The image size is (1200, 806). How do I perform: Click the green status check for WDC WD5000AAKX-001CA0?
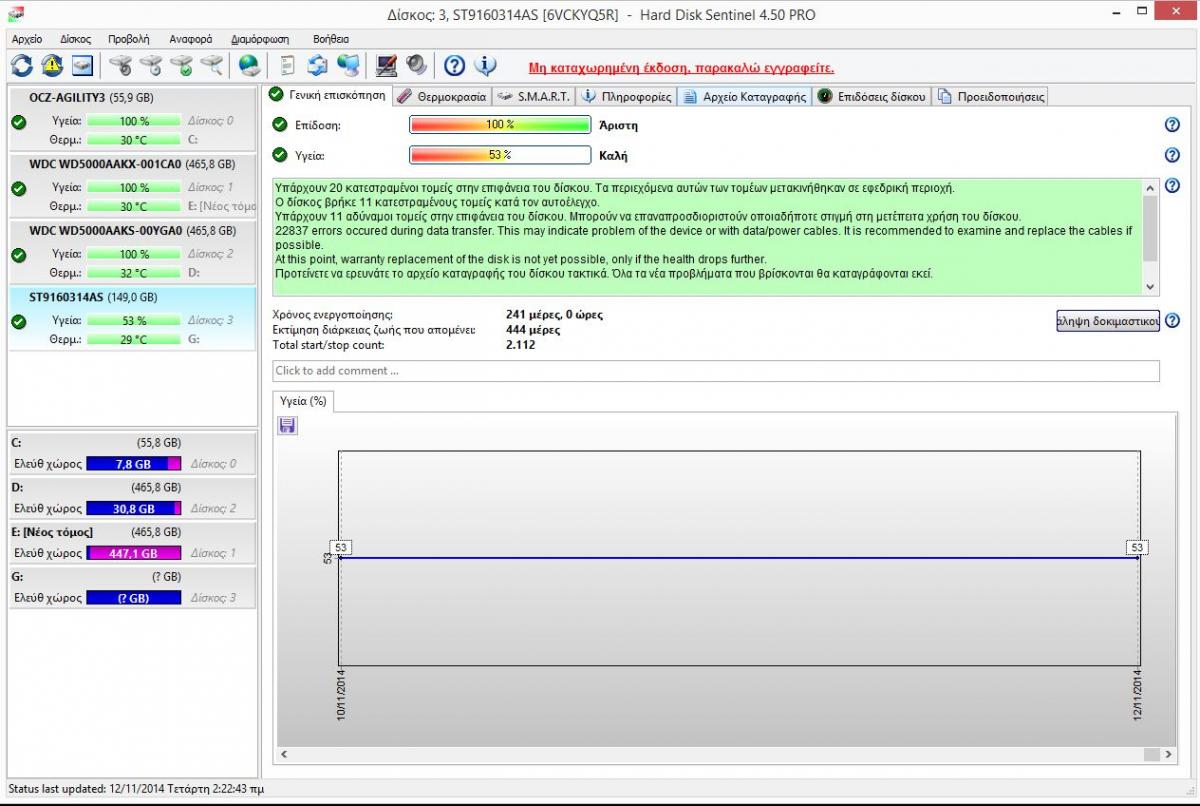[18, 188]
